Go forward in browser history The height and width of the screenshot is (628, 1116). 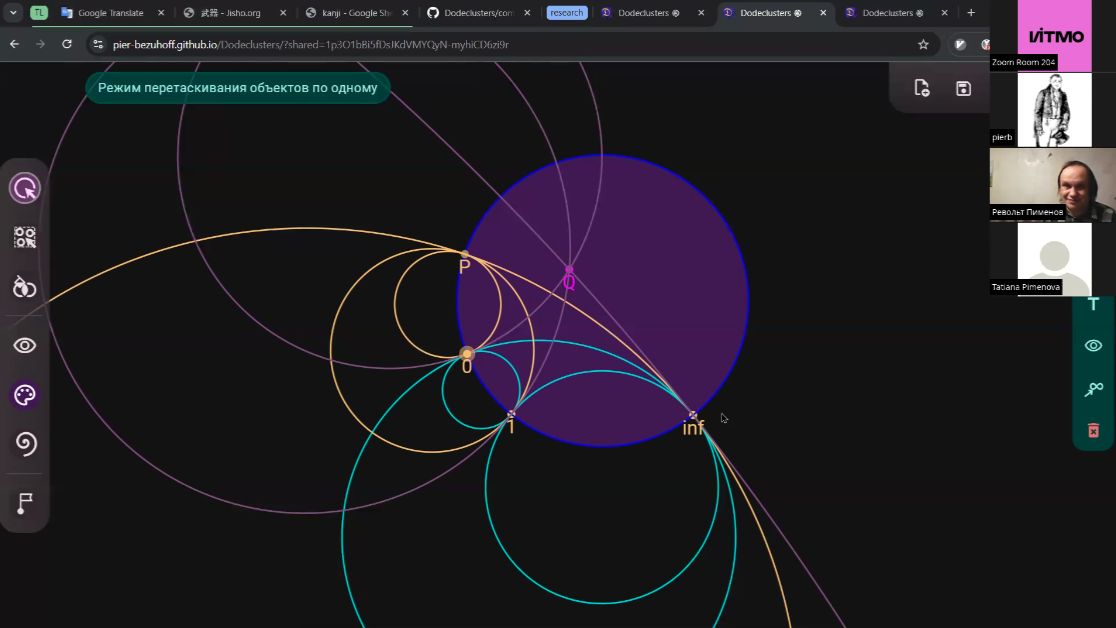tap(41, 44)
